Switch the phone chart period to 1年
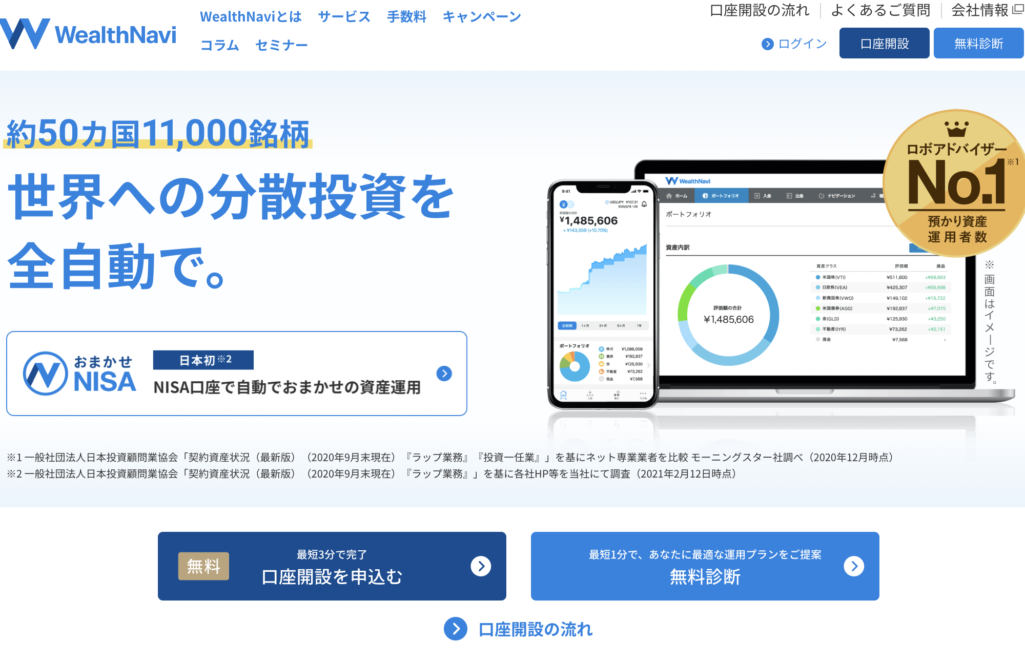Image resolution: width=1025 pixels, height=662 pixels. pyautogui.click(x=637, y=325)
